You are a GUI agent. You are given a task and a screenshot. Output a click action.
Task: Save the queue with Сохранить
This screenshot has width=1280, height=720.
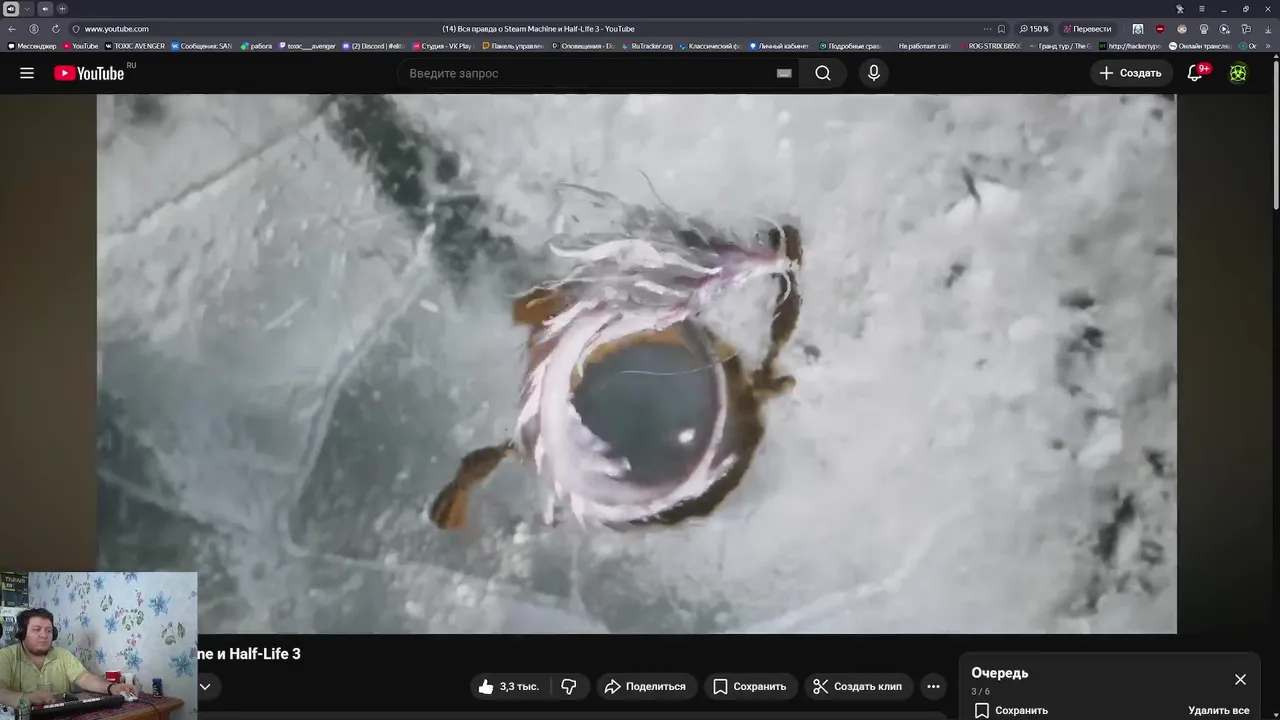coord(1011,710)
